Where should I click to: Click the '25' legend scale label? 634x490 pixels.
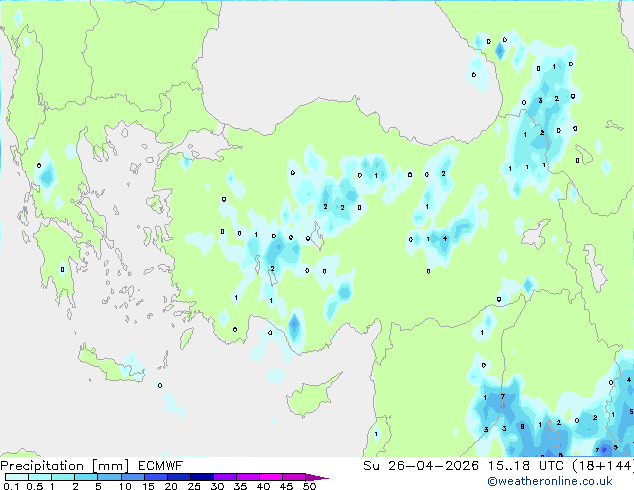tap(194, 486)
